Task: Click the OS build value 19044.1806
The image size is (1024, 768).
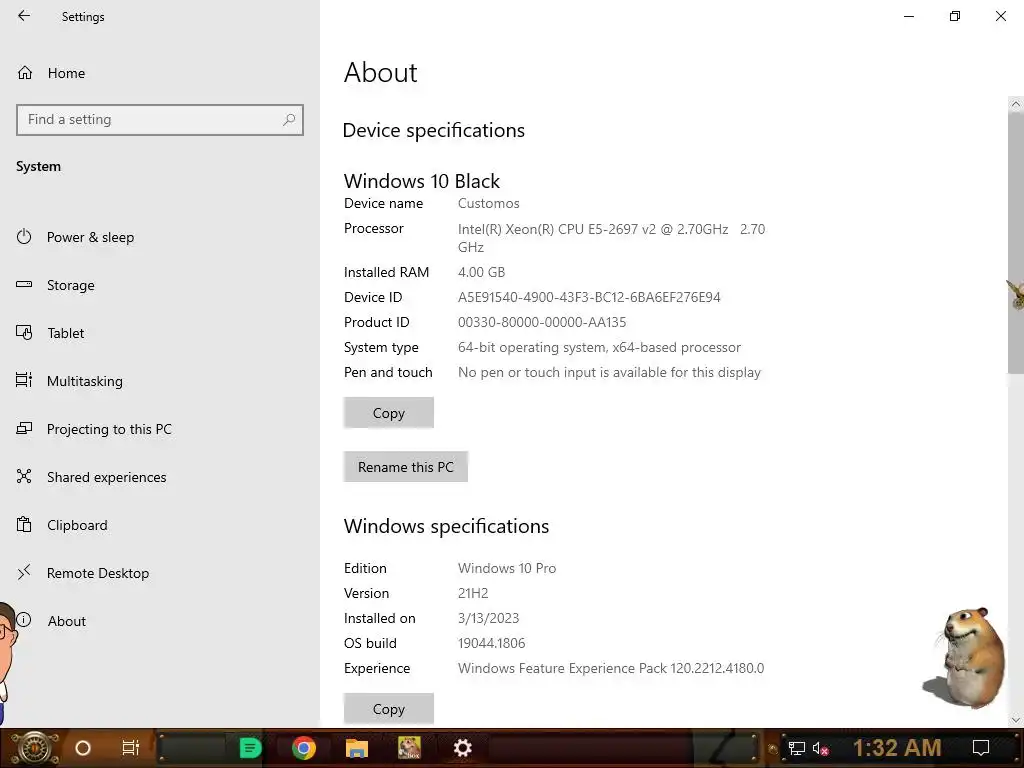Action: click(491, 643)
